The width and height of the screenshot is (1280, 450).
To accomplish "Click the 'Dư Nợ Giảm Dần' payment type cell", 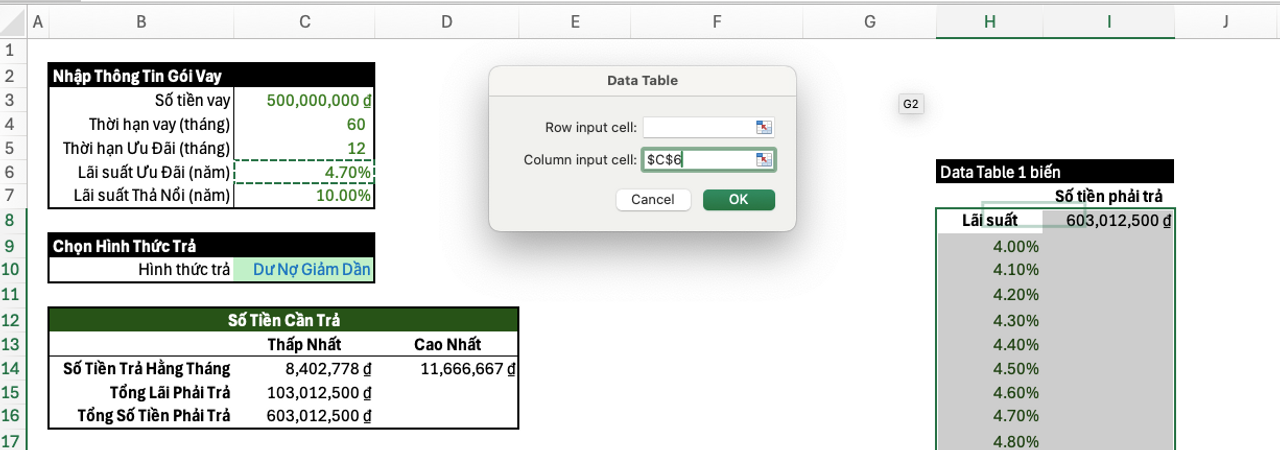I will tap(304, 270).
